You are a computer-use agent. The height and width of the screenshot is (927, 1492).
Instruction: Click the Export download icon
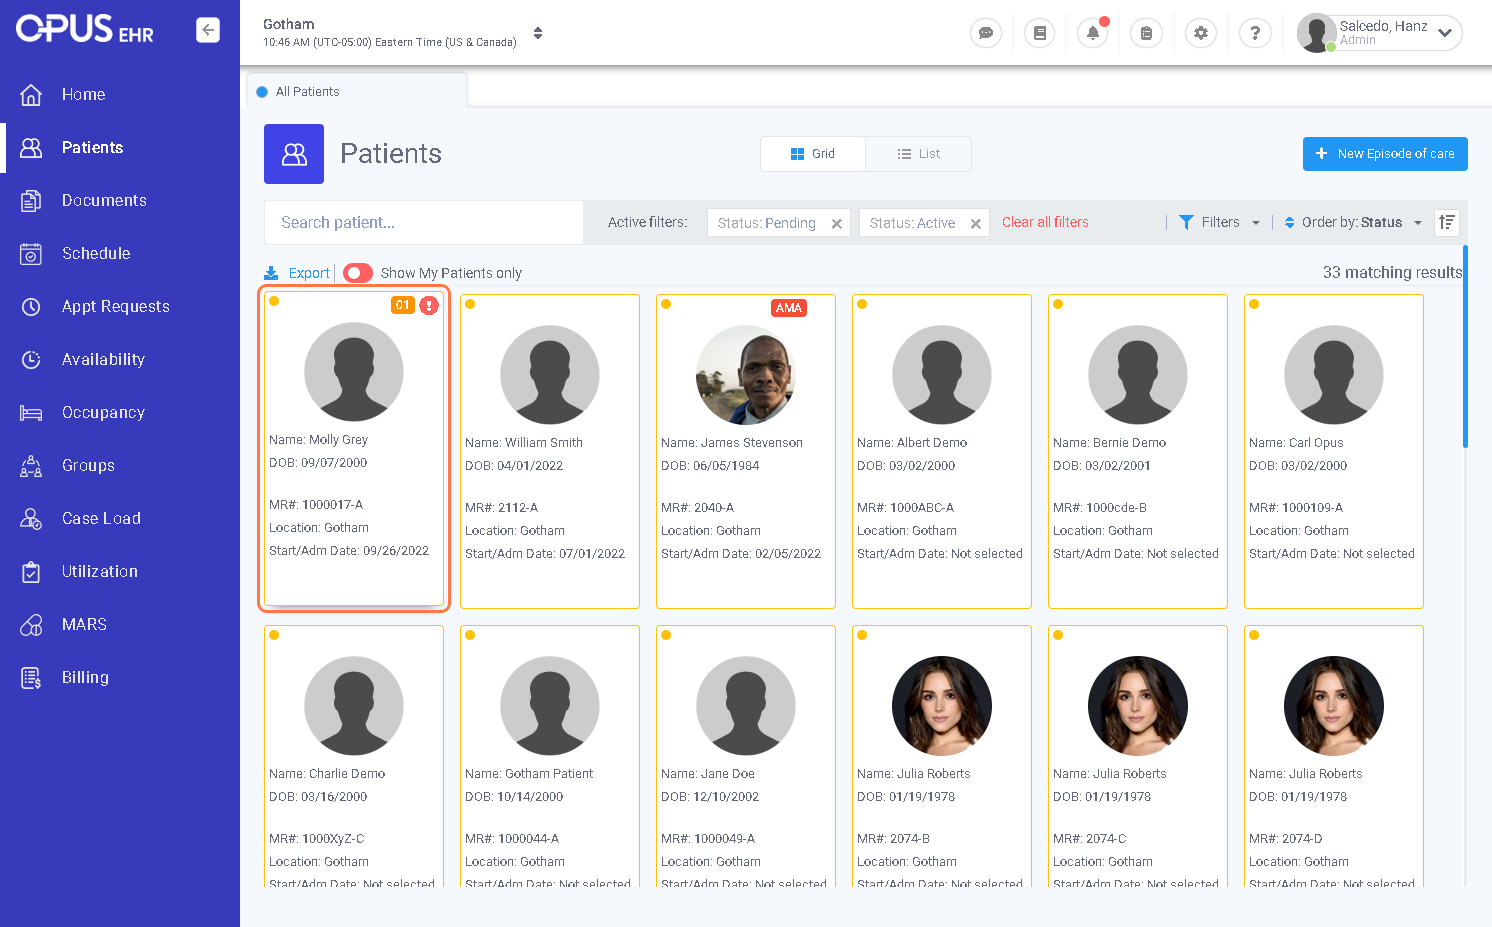point(271,273)
